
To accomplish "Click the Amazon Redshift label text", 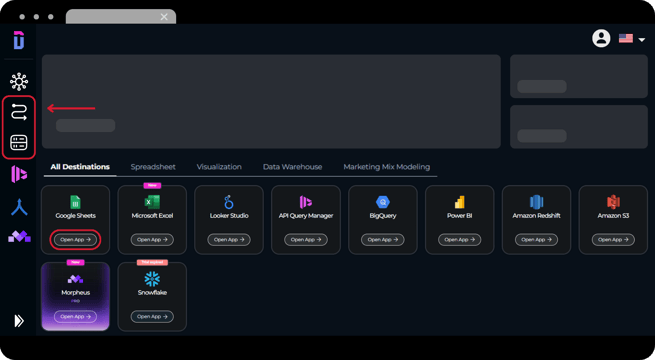I will pyautogui.click(x=536, y=215).
